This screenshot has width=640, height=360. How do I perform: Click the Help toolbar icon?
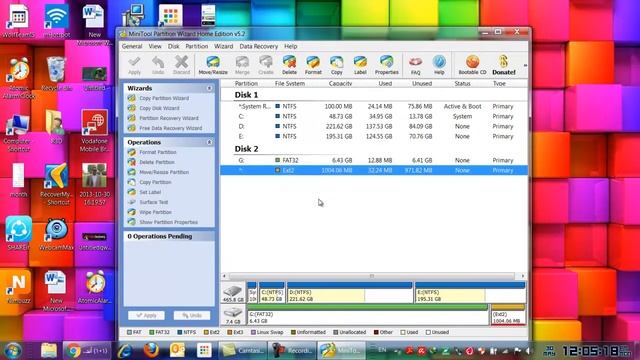coord(439,65)
